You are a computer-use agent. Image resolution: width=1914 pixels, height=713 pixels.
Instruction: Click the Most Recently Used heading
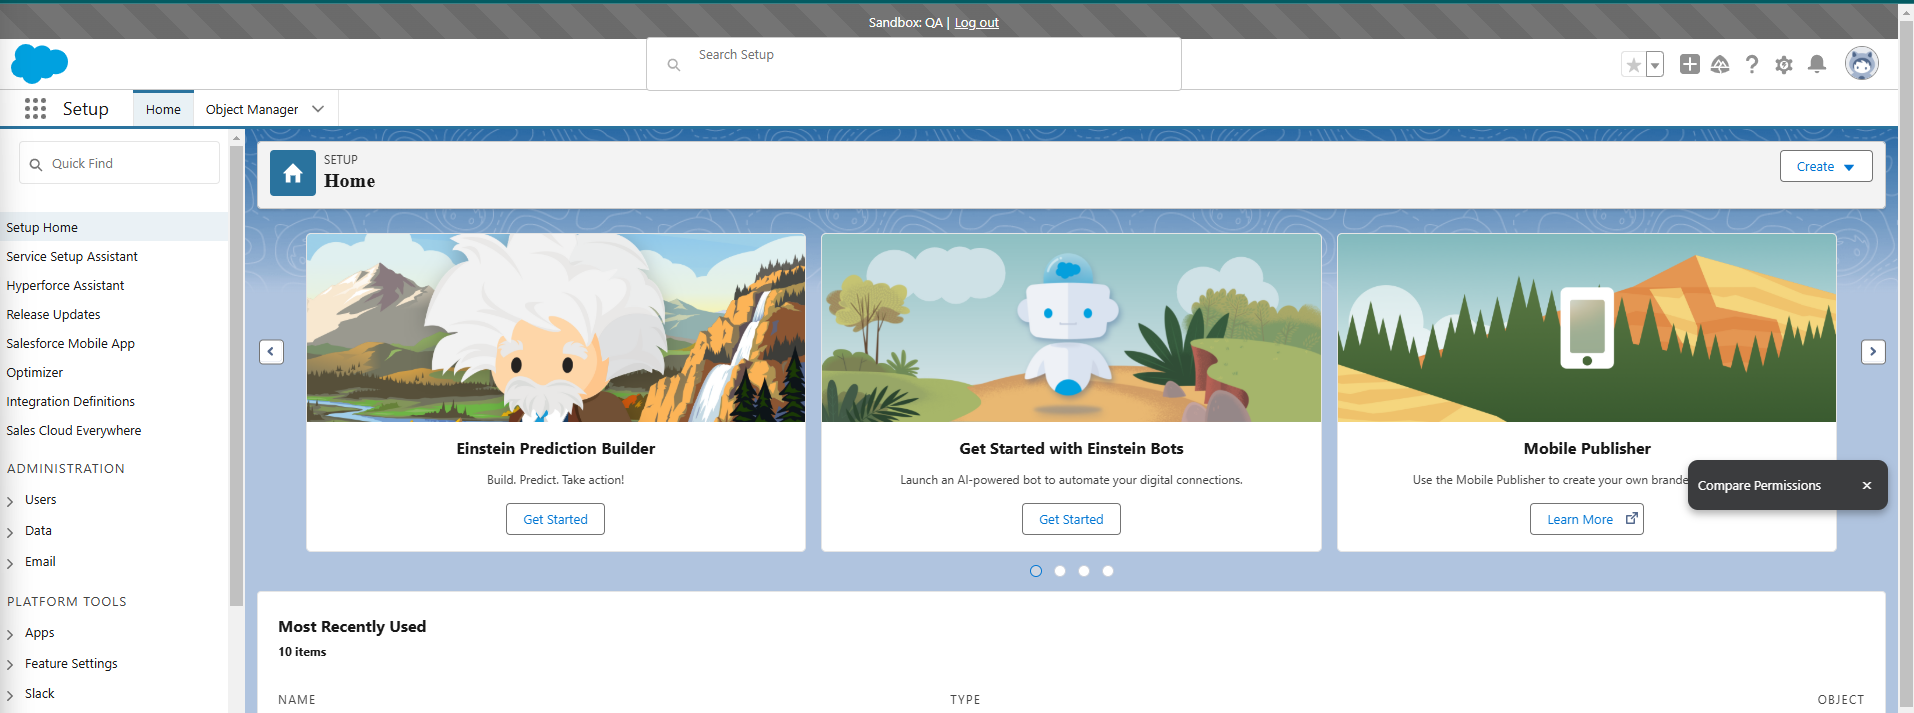pyautogui.click(x=352, y=626)
